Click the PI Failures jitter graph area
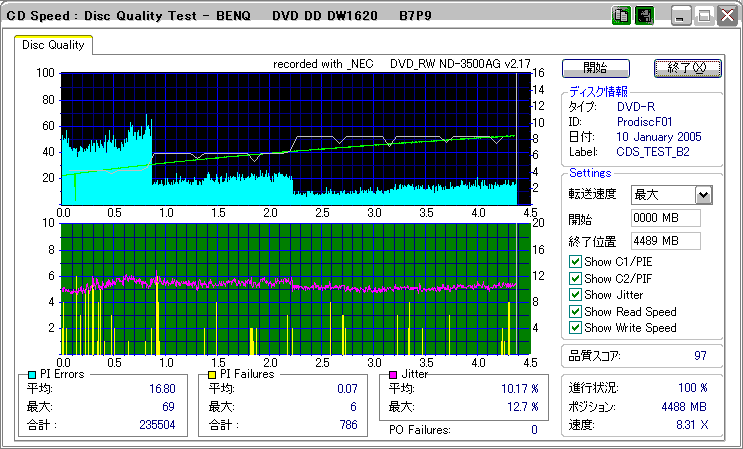Image resolution: width=743 pixels, height=449 pixels. point(296,288)
